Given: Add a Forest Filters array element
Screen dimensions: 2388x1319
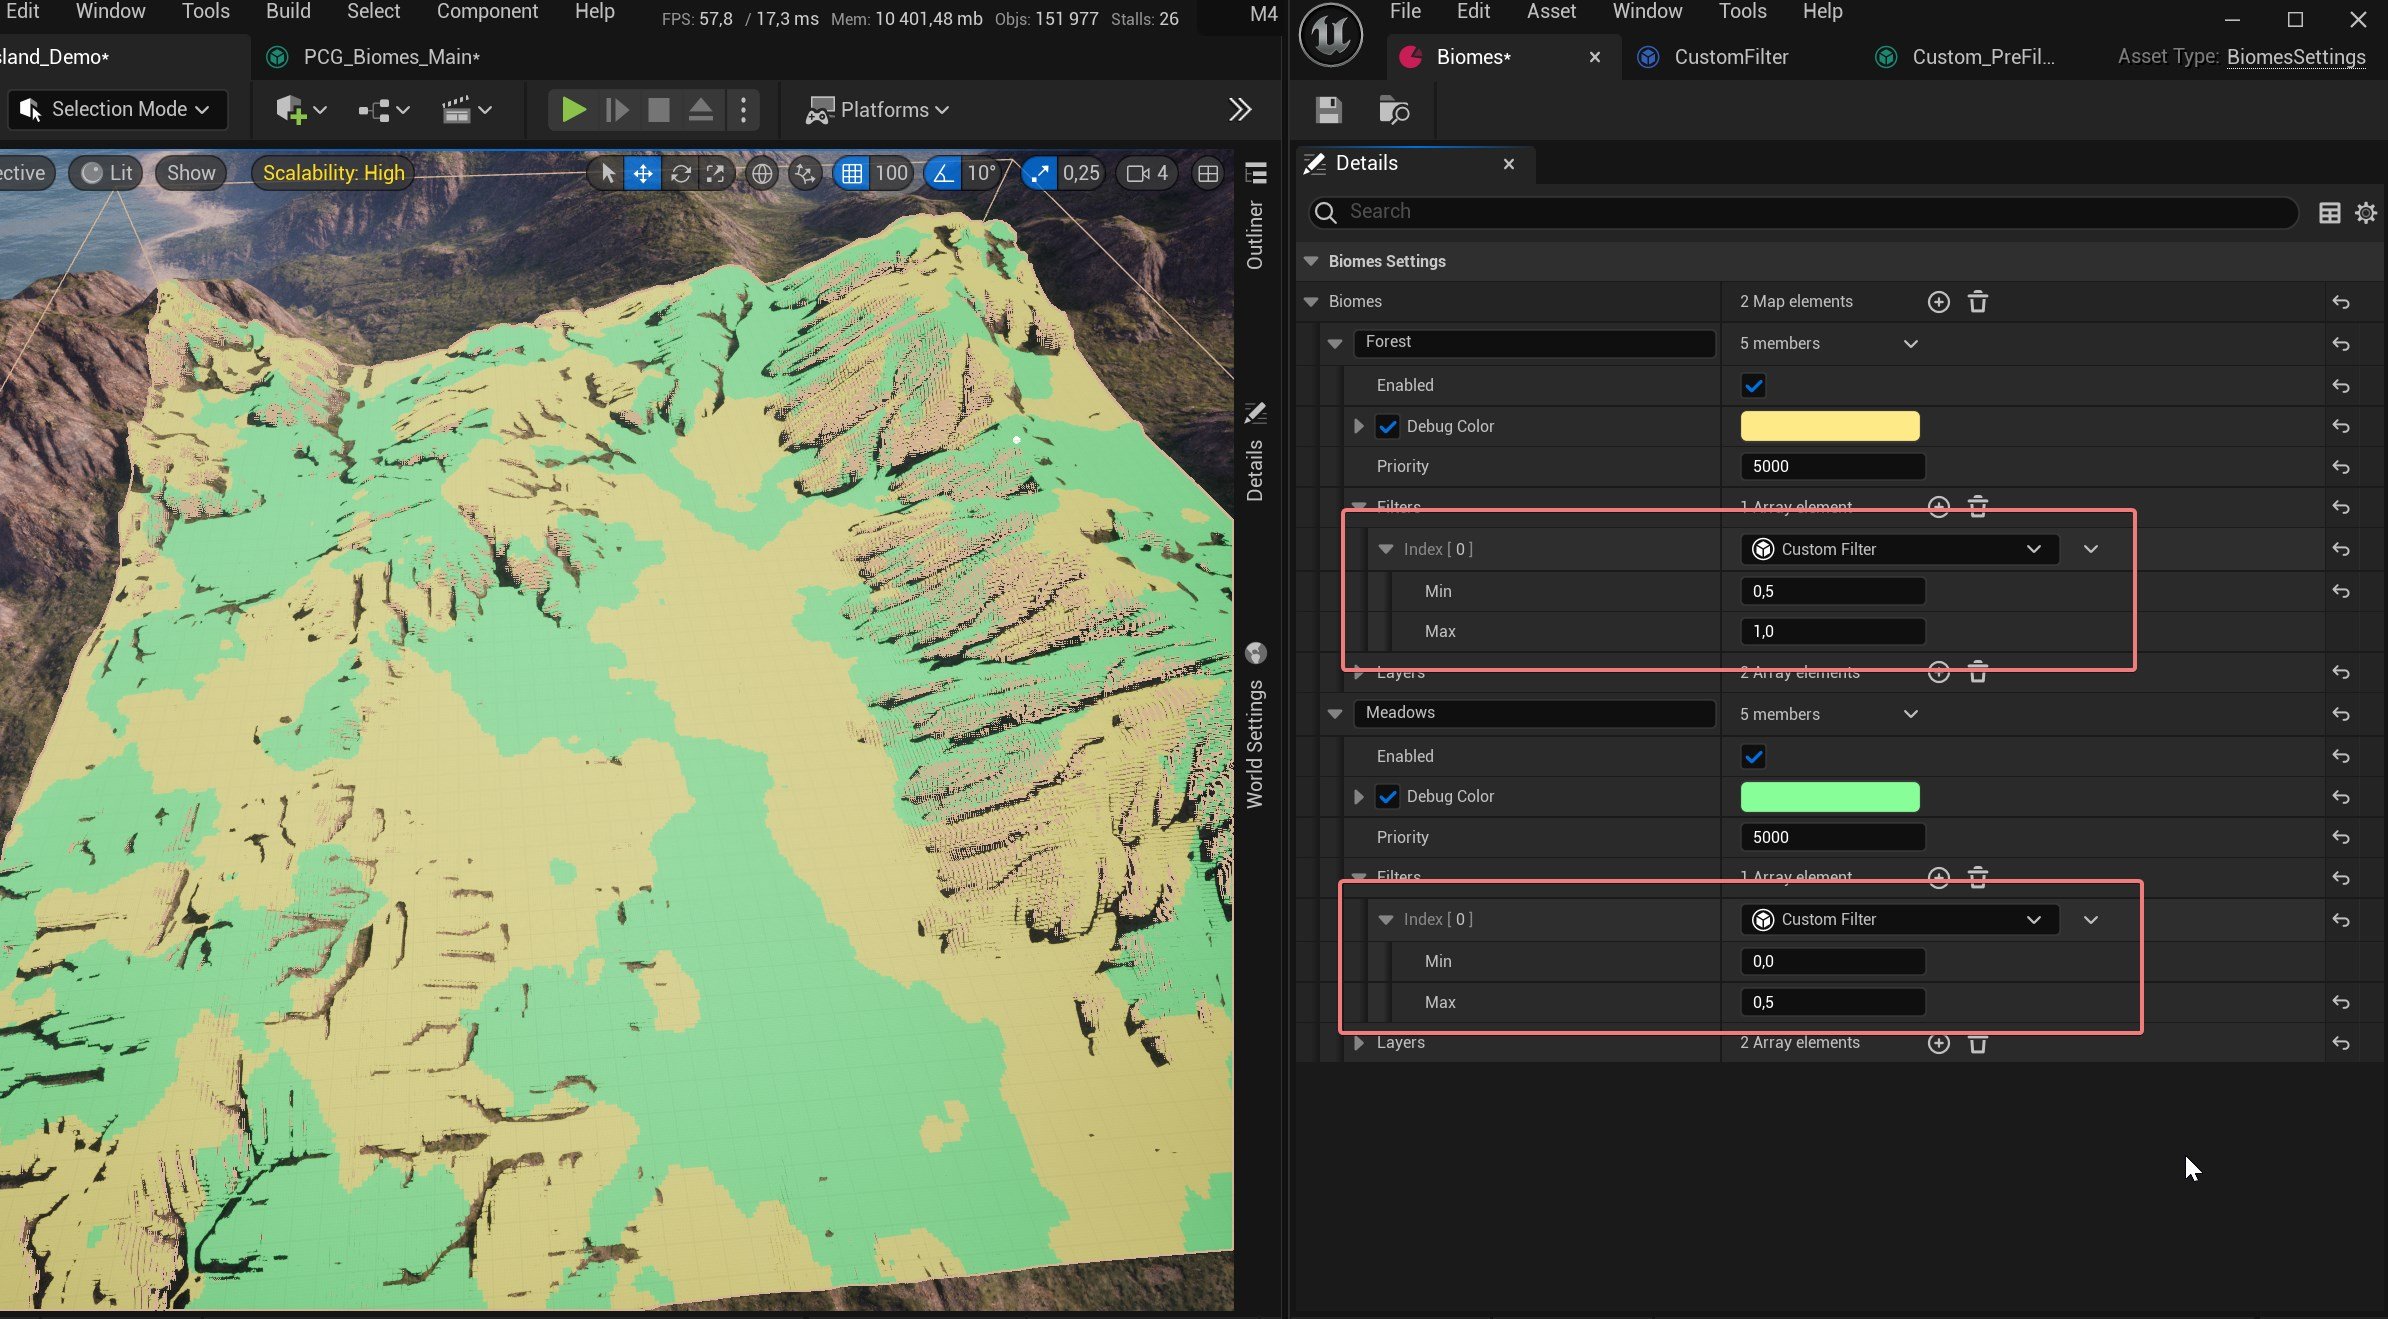Looking at the screenshot, I should (x=1938, y=507).
